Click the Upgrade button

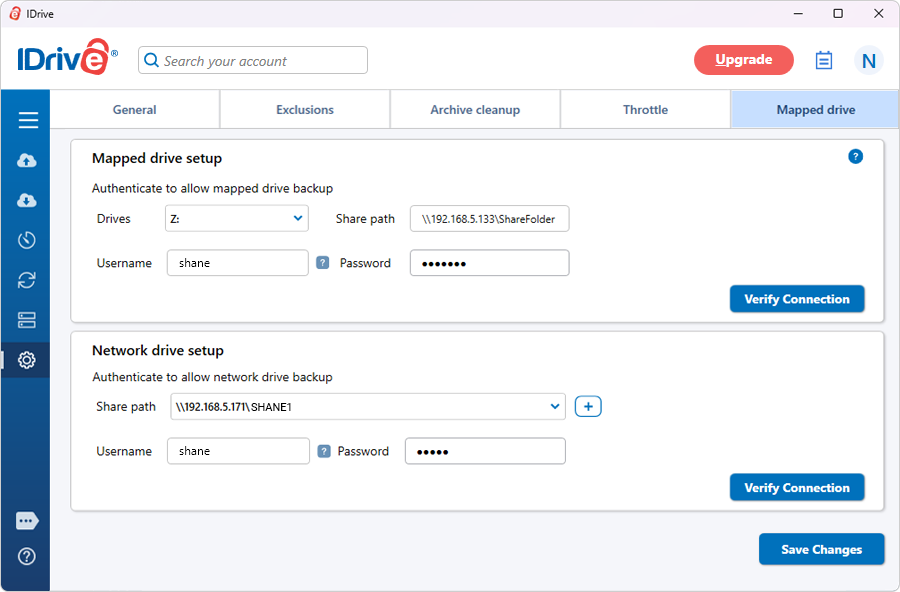tap(744, 60)
